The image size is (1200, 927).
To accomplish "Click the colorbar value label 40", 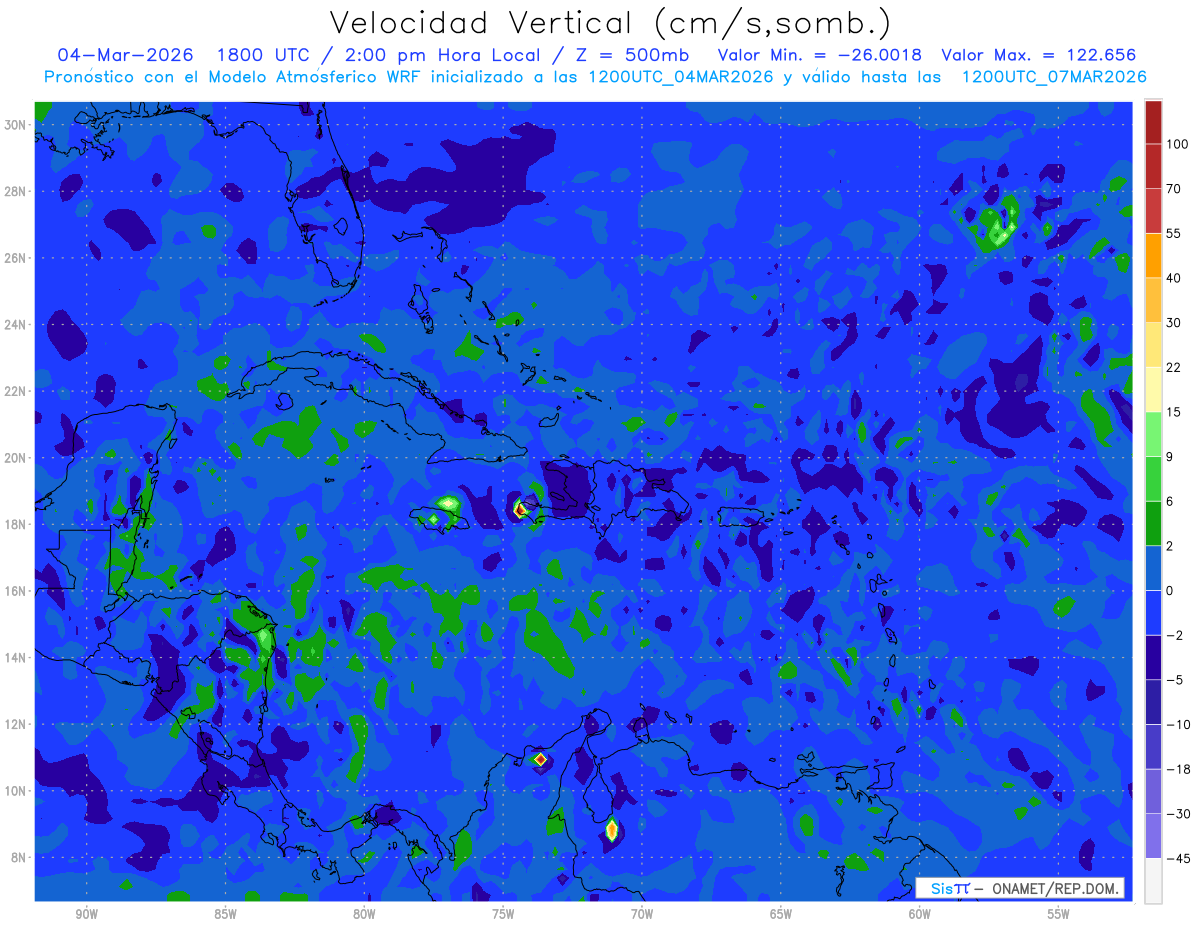I will tap(1174, 278).
